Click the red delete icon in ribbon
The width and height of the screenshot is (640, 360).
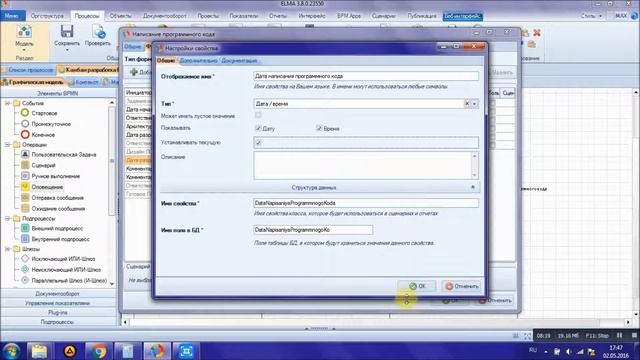537,33
